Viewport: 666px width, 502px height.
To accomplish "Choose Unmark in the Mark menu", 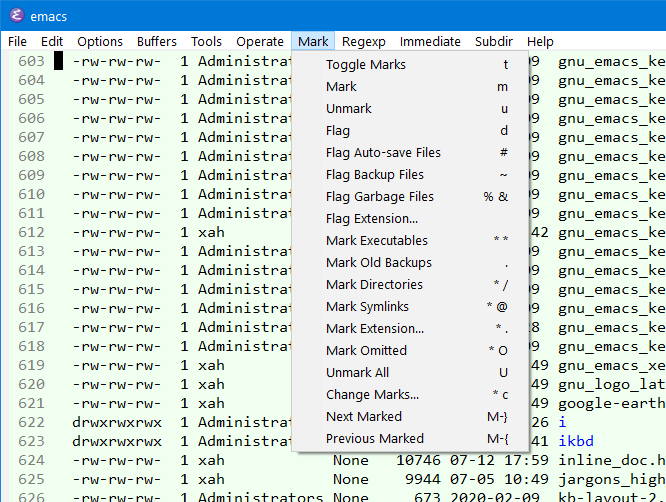I will (348, 109).
